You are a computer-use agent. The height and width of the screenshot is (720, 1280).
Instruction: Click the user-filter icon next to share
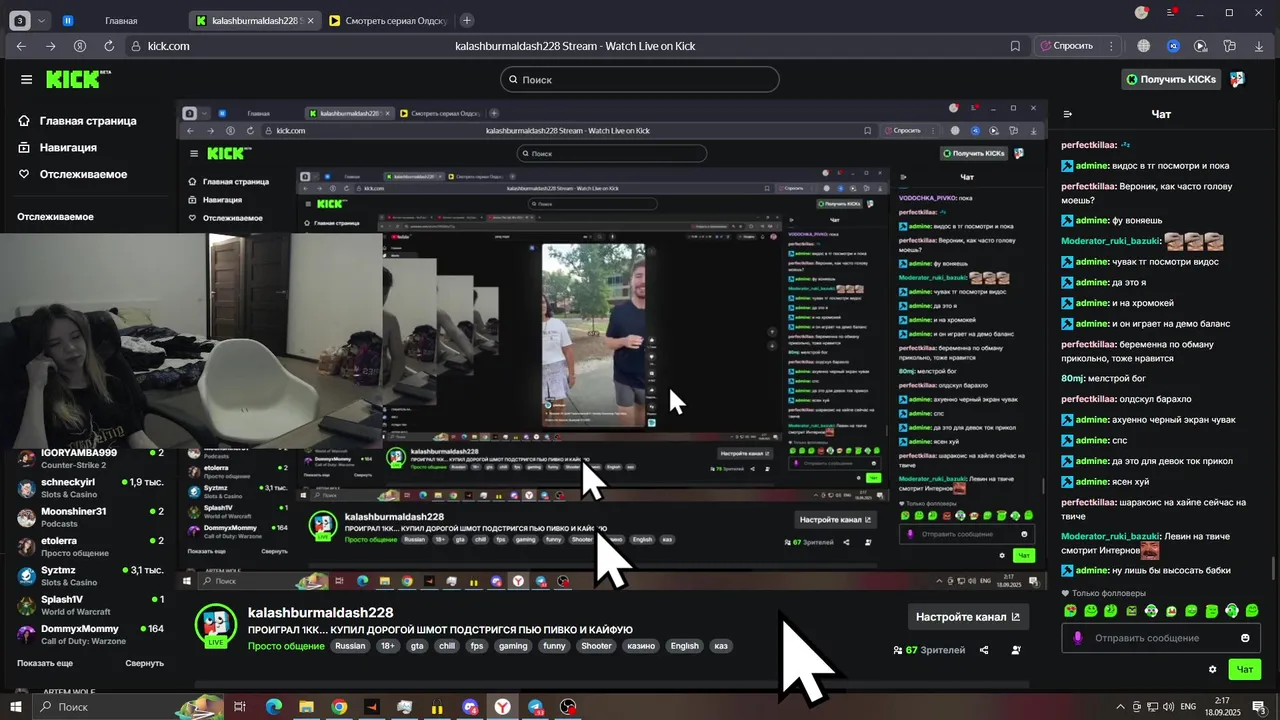pos(1016,650)
